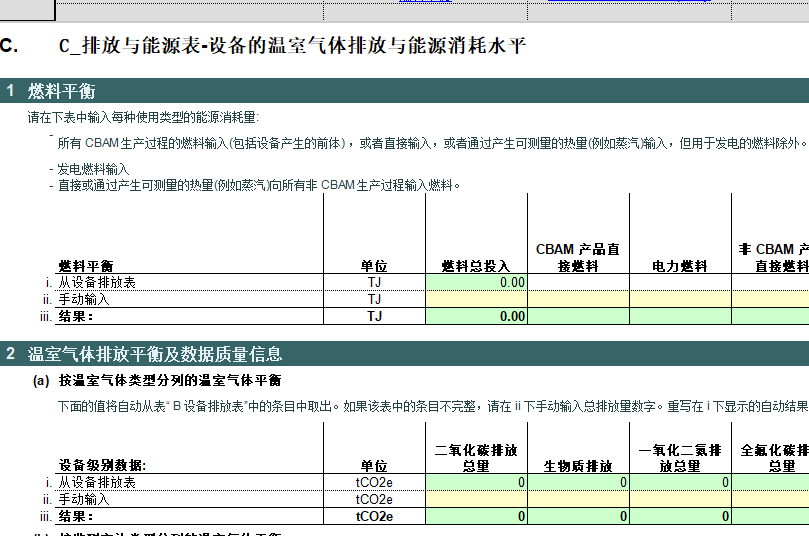Click subsection (a) 按温室气体类型分列的温室气体平衡 heading

170,381
